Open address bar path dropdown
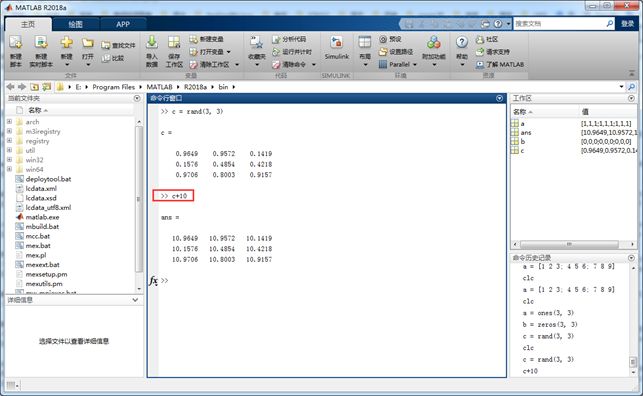The width and height of the screenshot is (643, 396). click(621, 87)
